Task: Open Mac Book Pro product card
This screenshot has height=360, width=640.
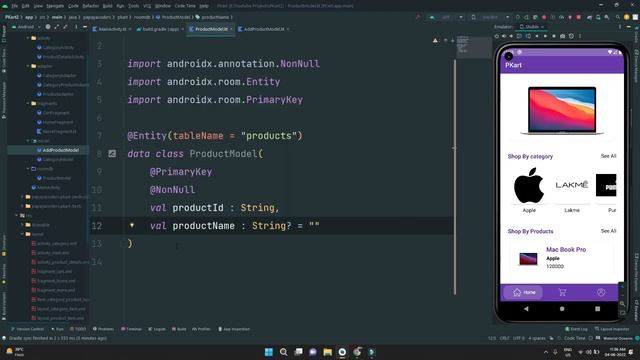Action: point(562,258)
